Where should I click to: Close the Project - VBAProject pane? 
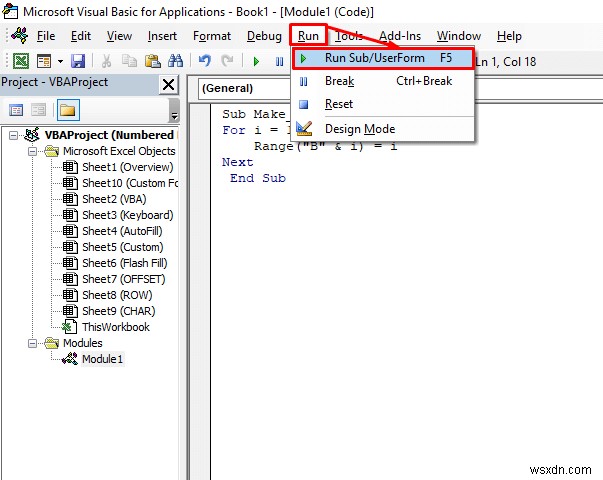pos(168,85)
